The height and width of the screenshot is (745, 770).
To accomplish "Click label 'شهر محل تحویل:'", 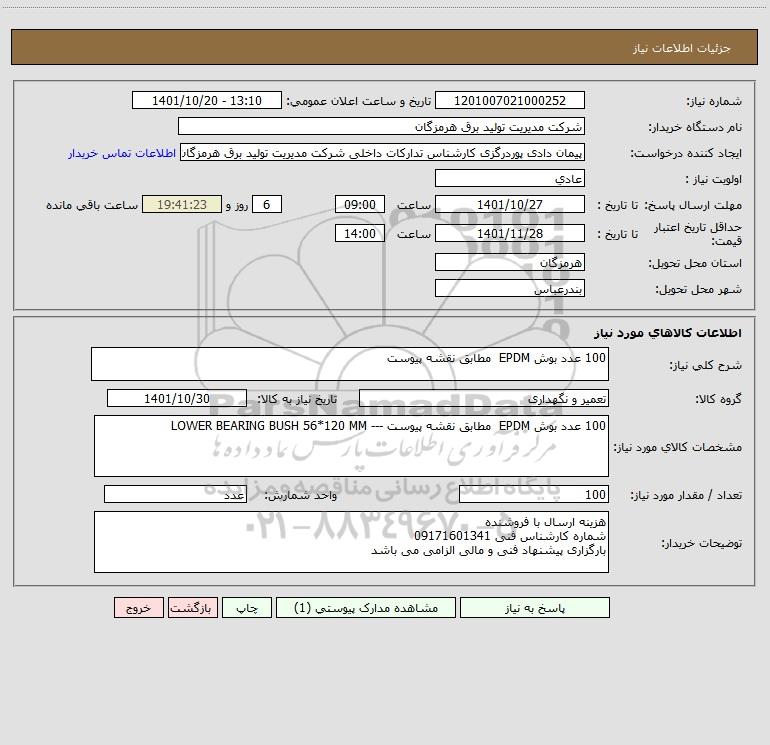I will (x=698, y=289).
